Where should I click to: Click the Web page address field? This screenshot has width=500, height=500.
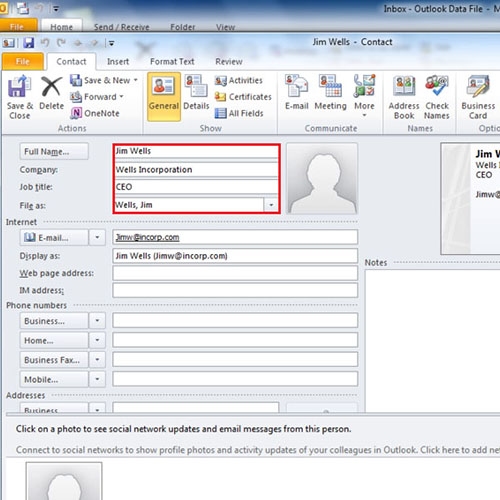(x=235, y=273)
